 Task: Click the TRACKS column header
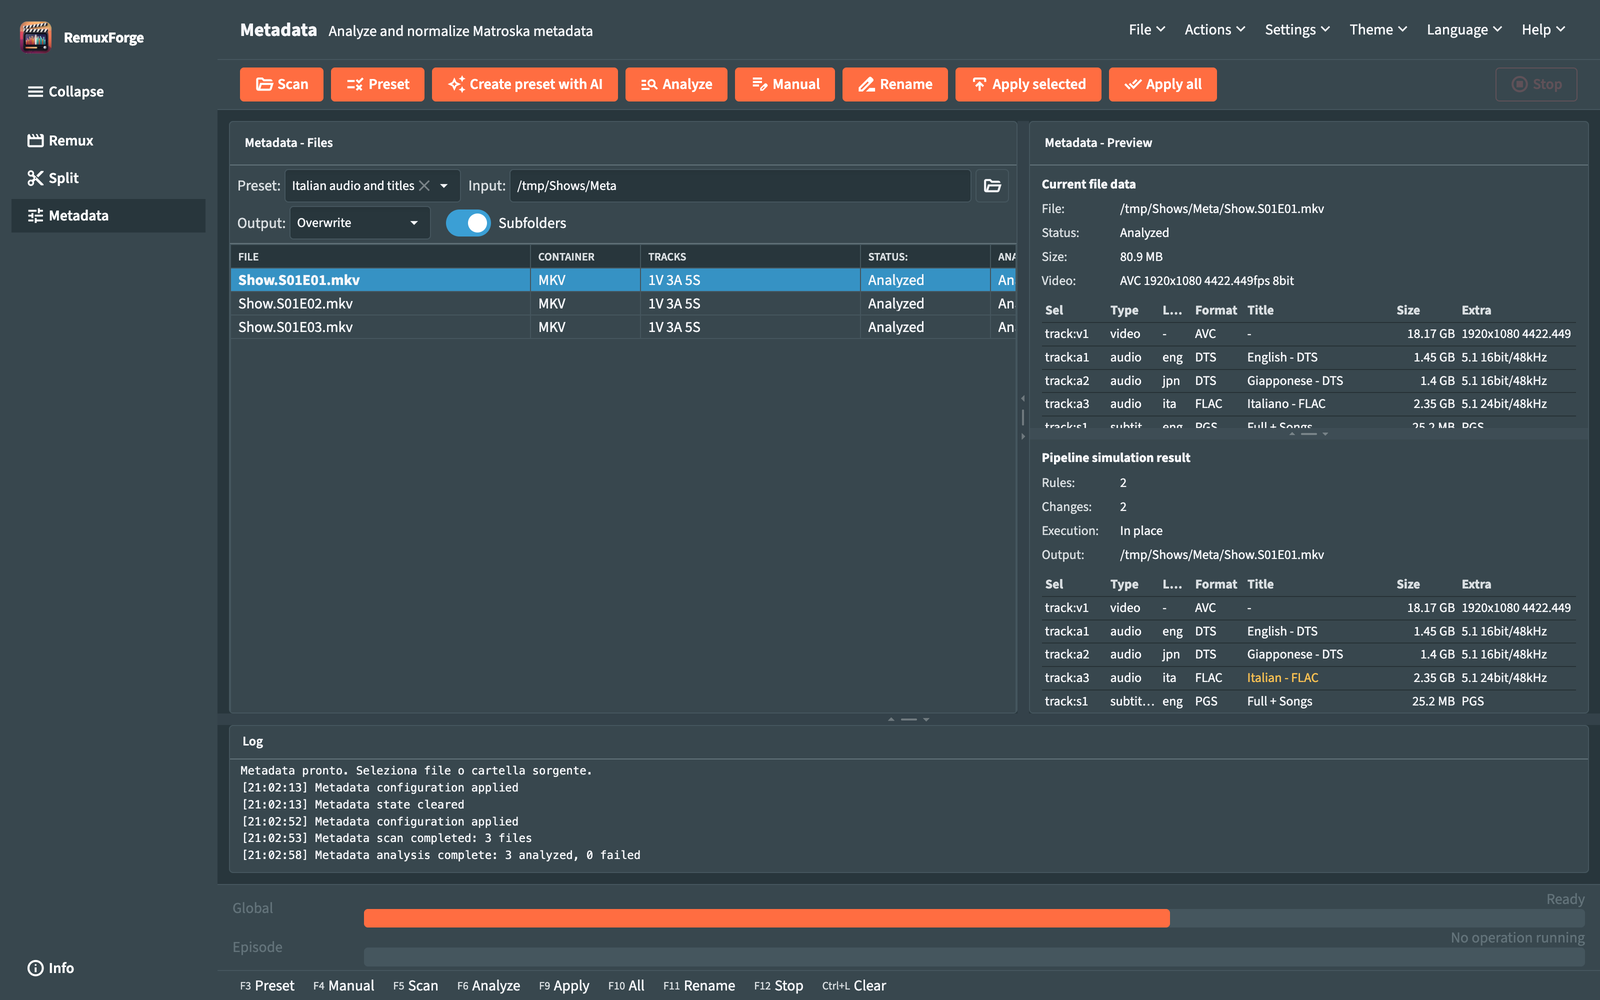pos(750,257)
